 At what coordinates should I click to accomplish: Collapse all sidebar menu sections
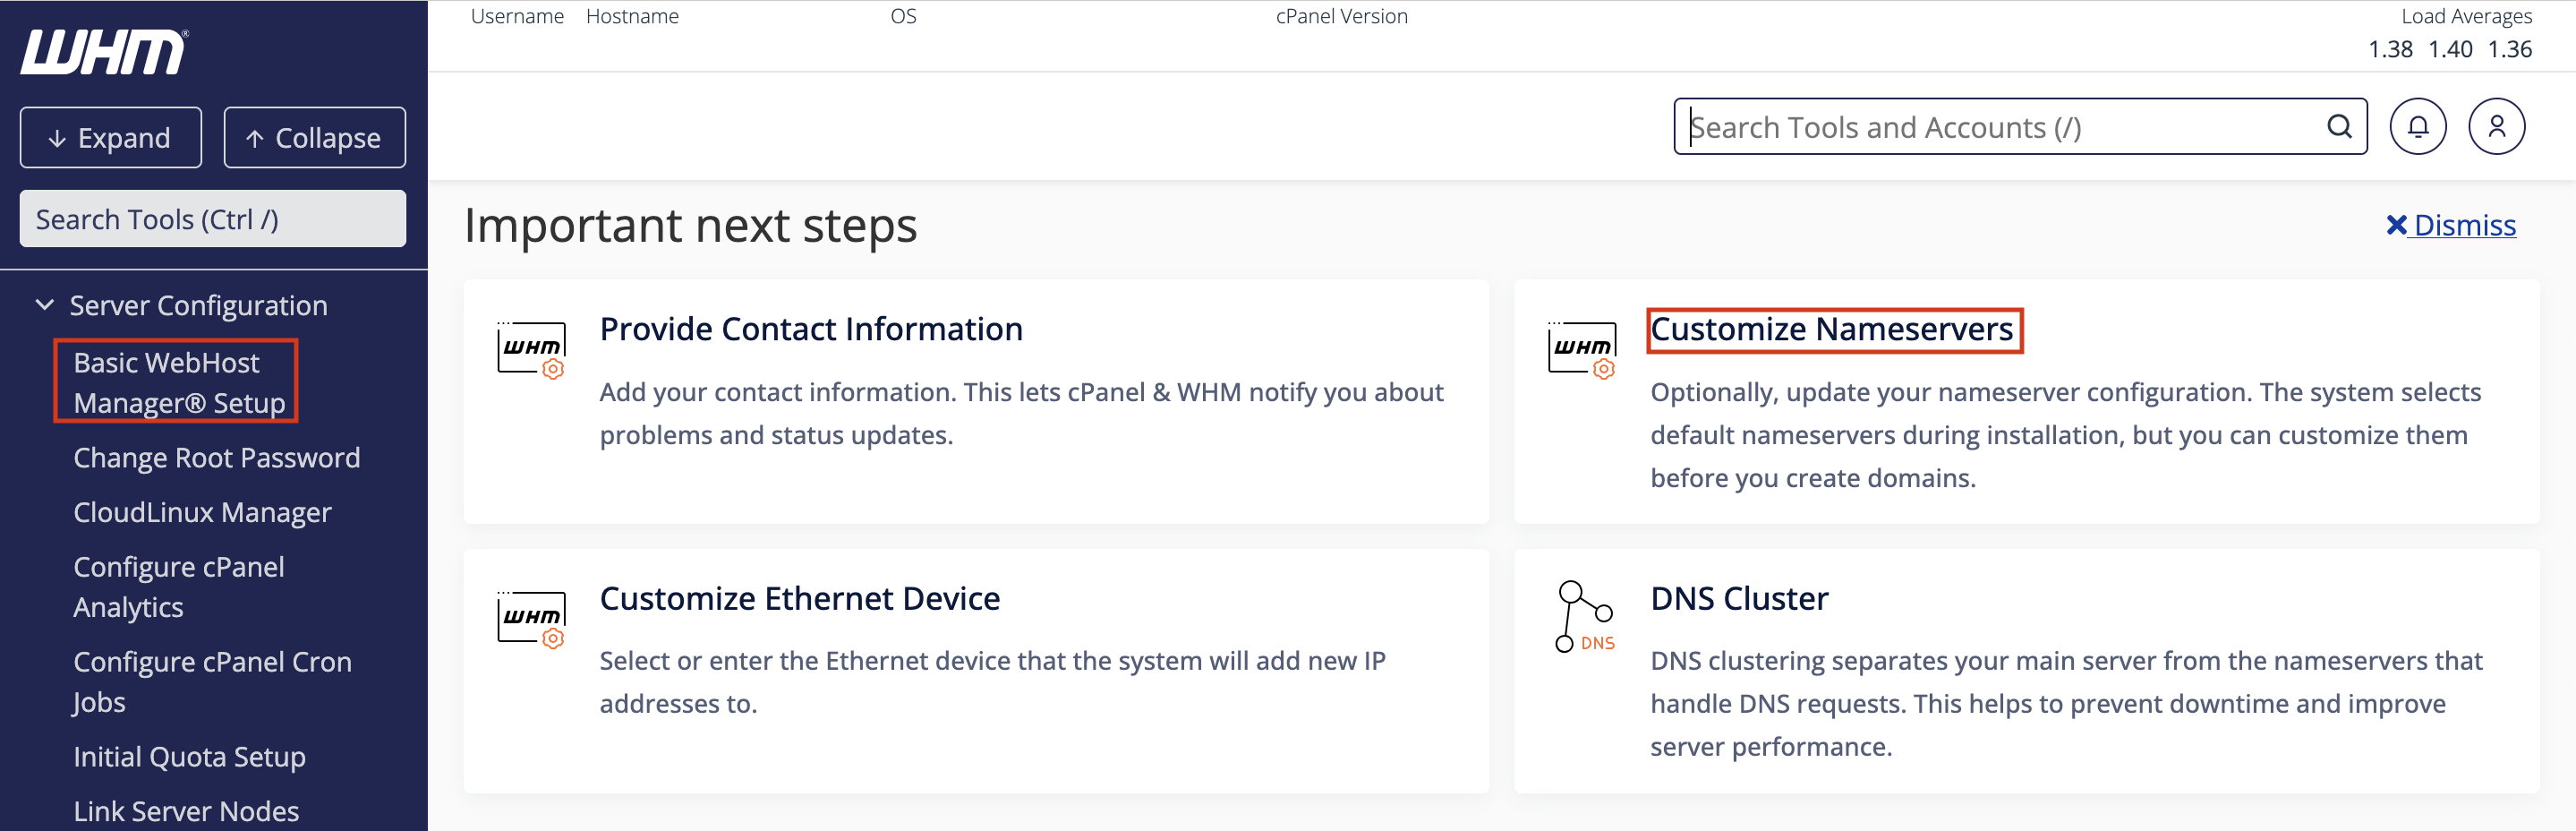(x=314, y=138)
